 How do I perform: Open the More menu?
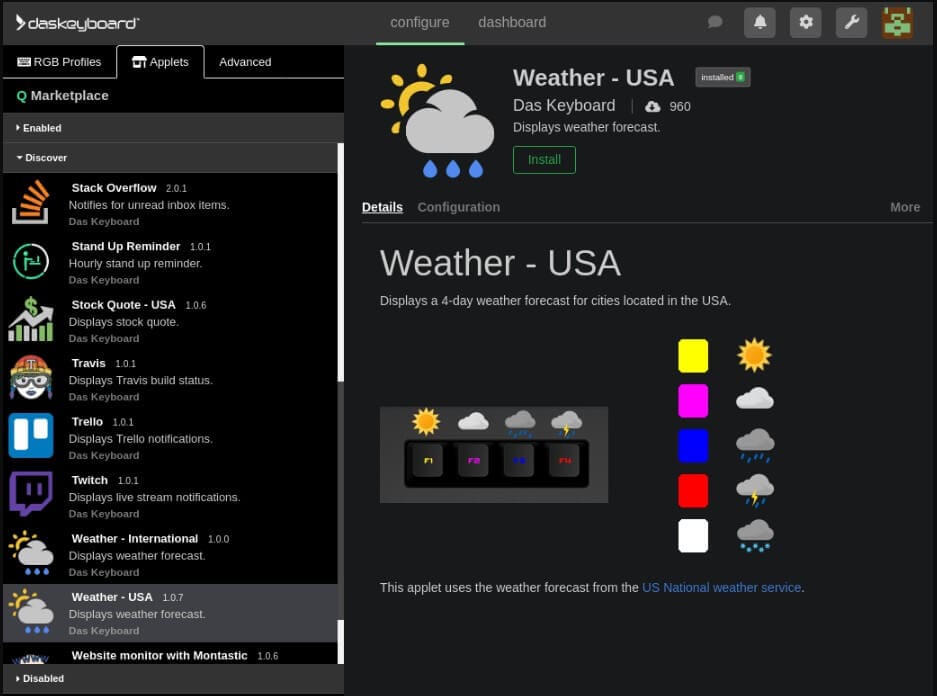click(905, 207)
